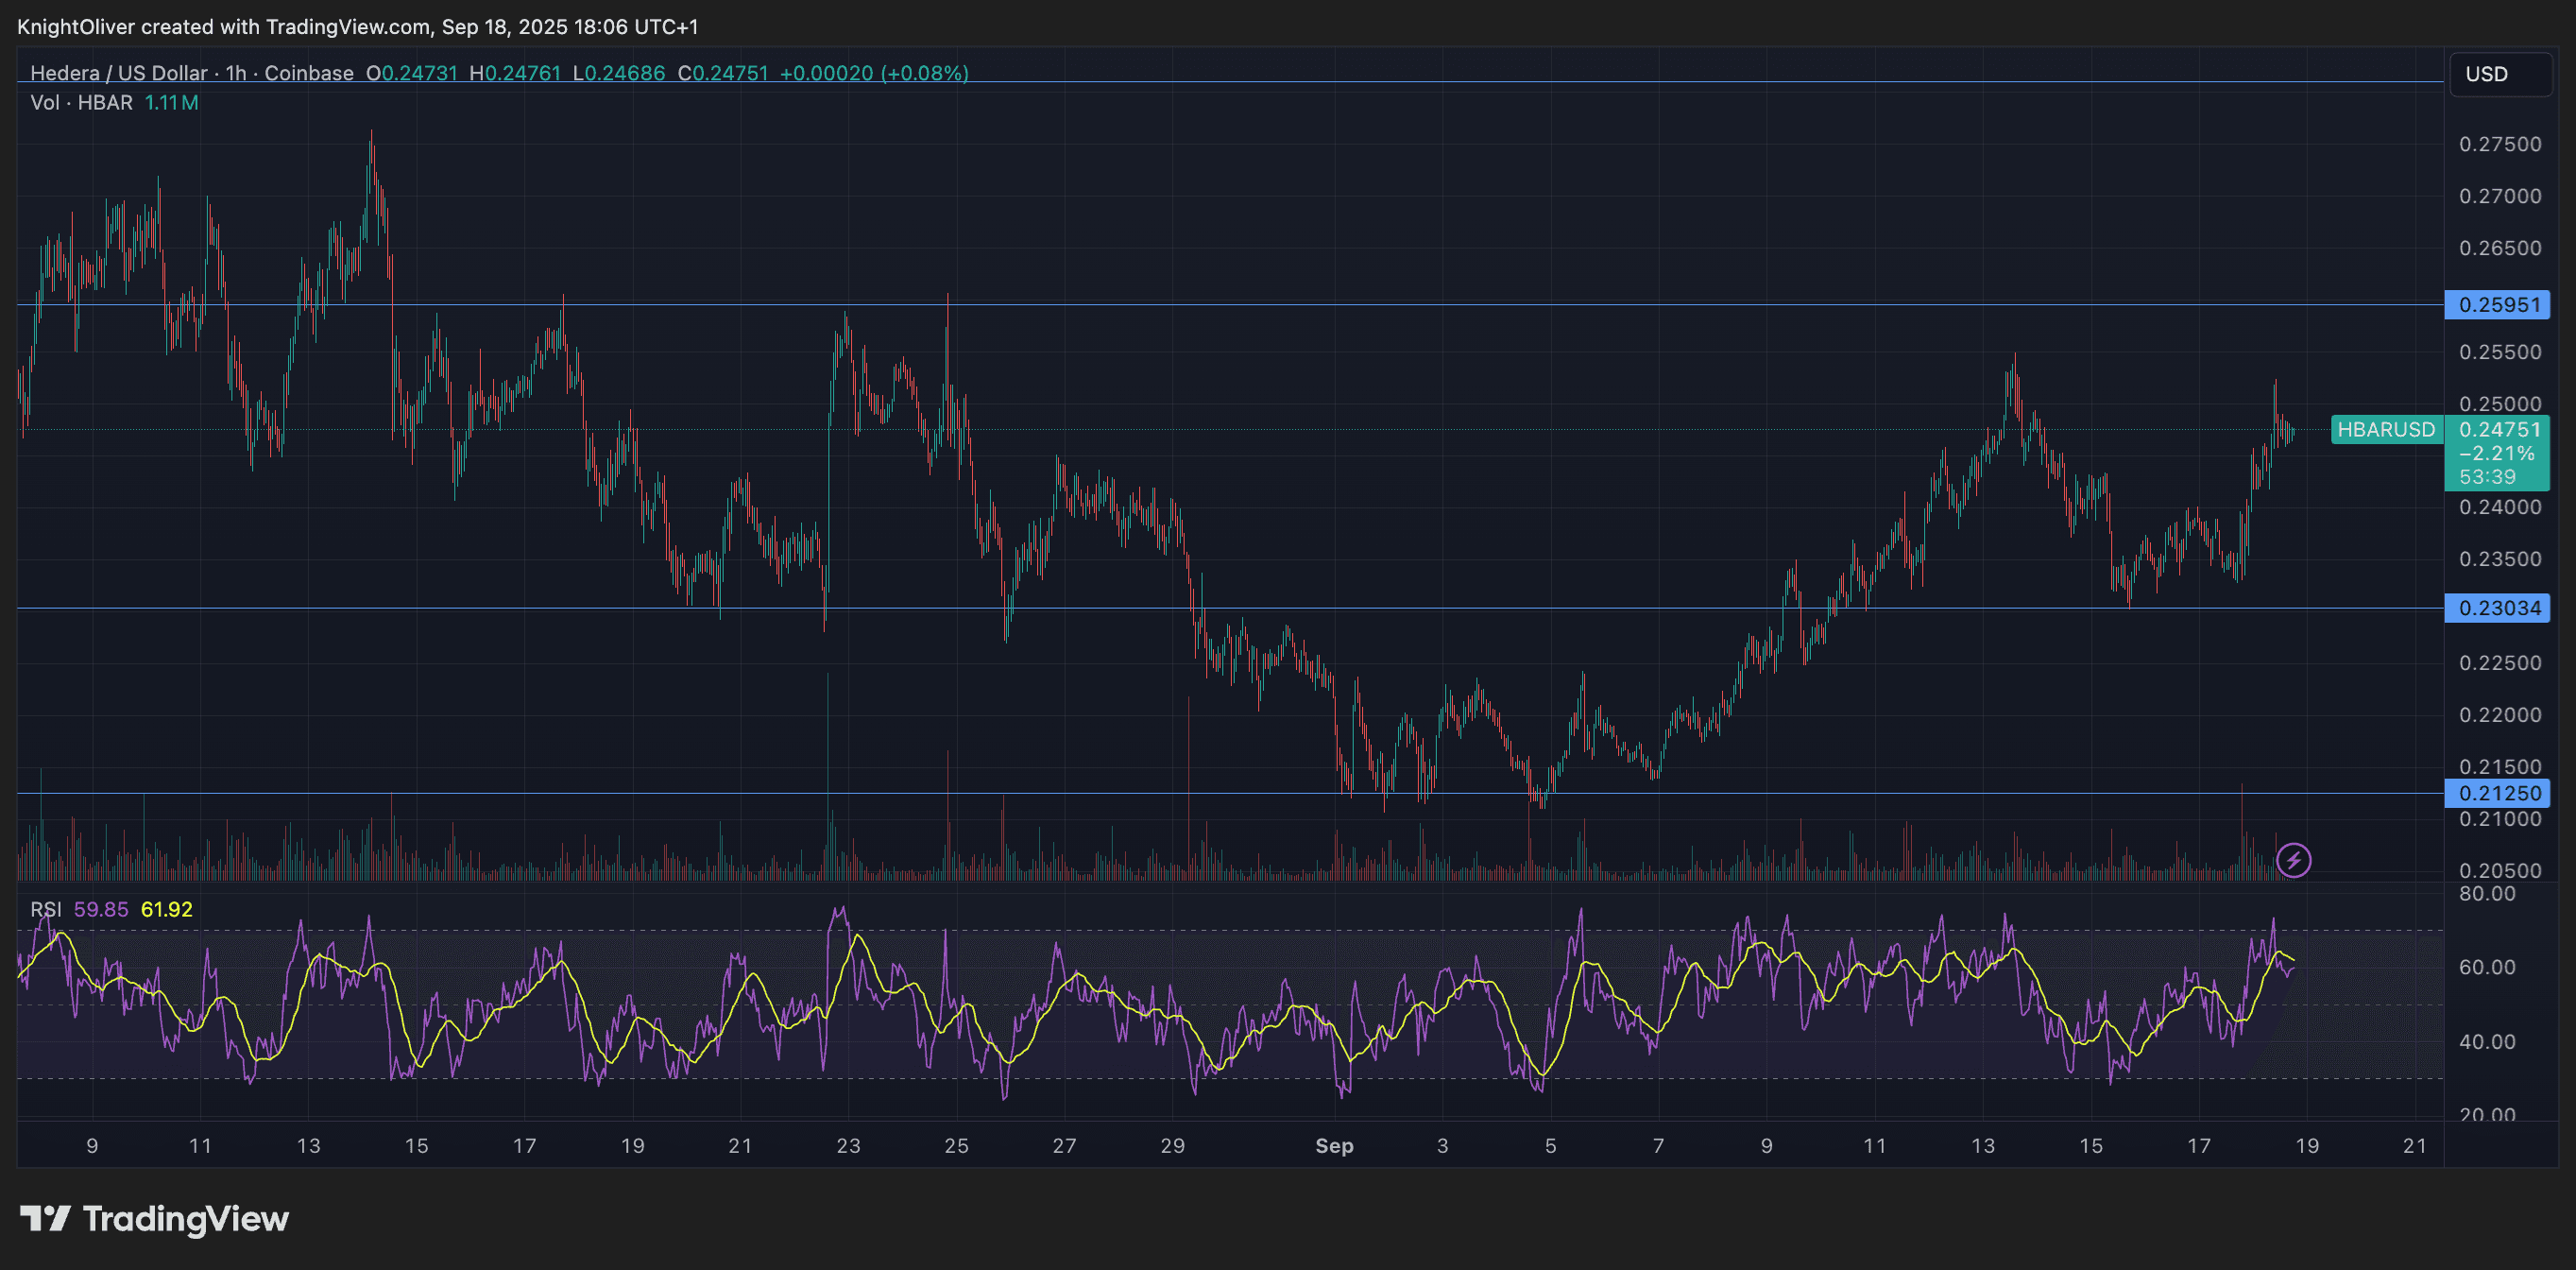Click the RSI value 59.85 readout
Screen dimensions: 2576x1270
(100, 910)
